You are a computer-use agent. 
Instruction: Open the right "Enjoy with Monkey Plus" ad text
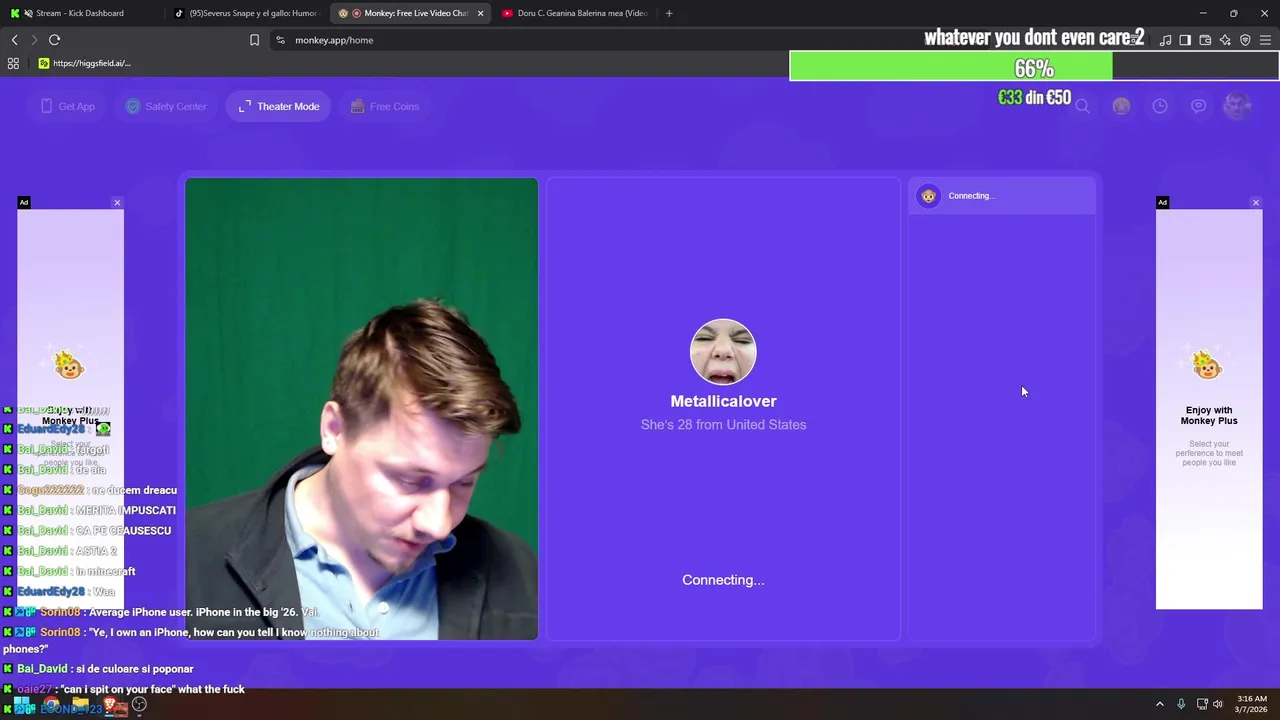(x=1209, y=415)
